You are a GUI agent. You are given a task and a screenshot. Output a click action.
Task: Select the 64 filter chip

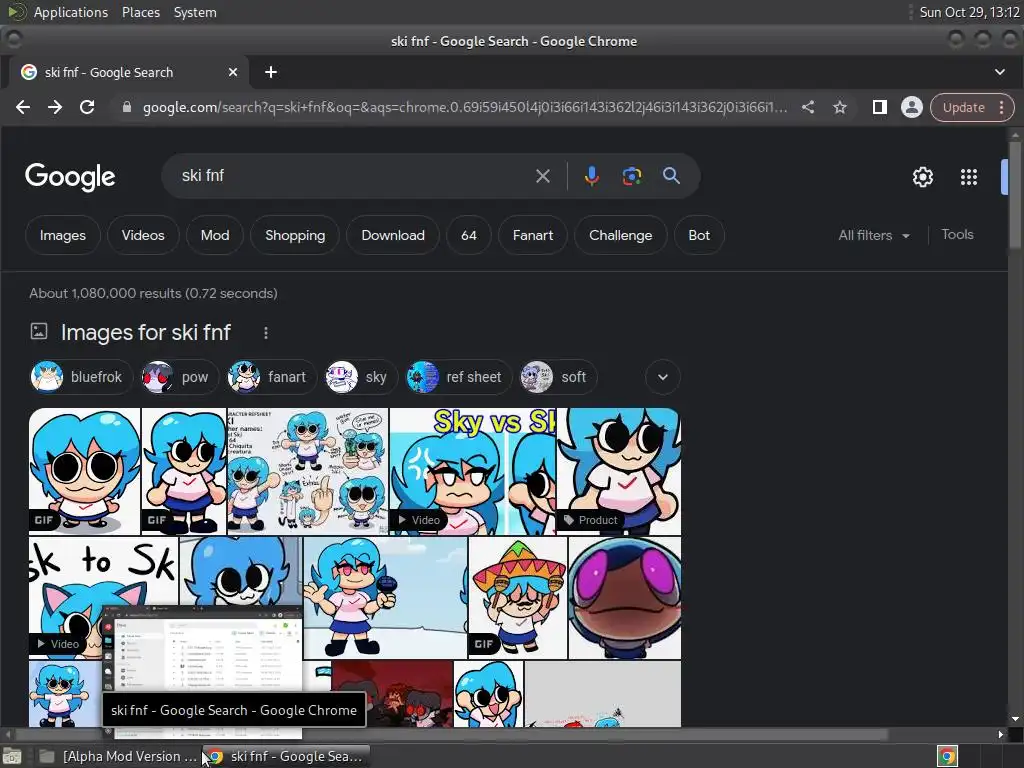[469, 235]
